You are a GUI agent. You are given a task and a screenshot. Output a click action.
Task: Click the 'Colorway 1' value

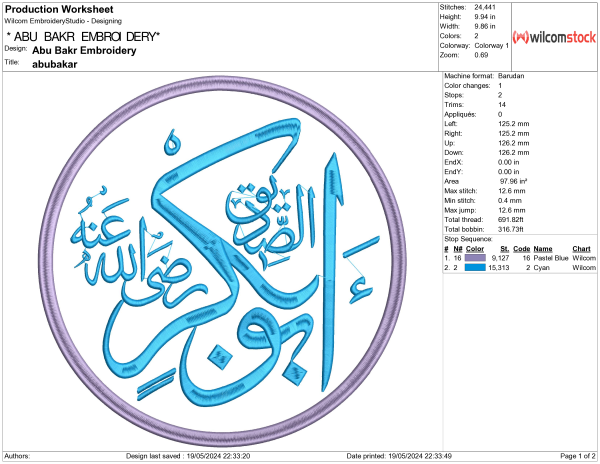pos(492,46)
